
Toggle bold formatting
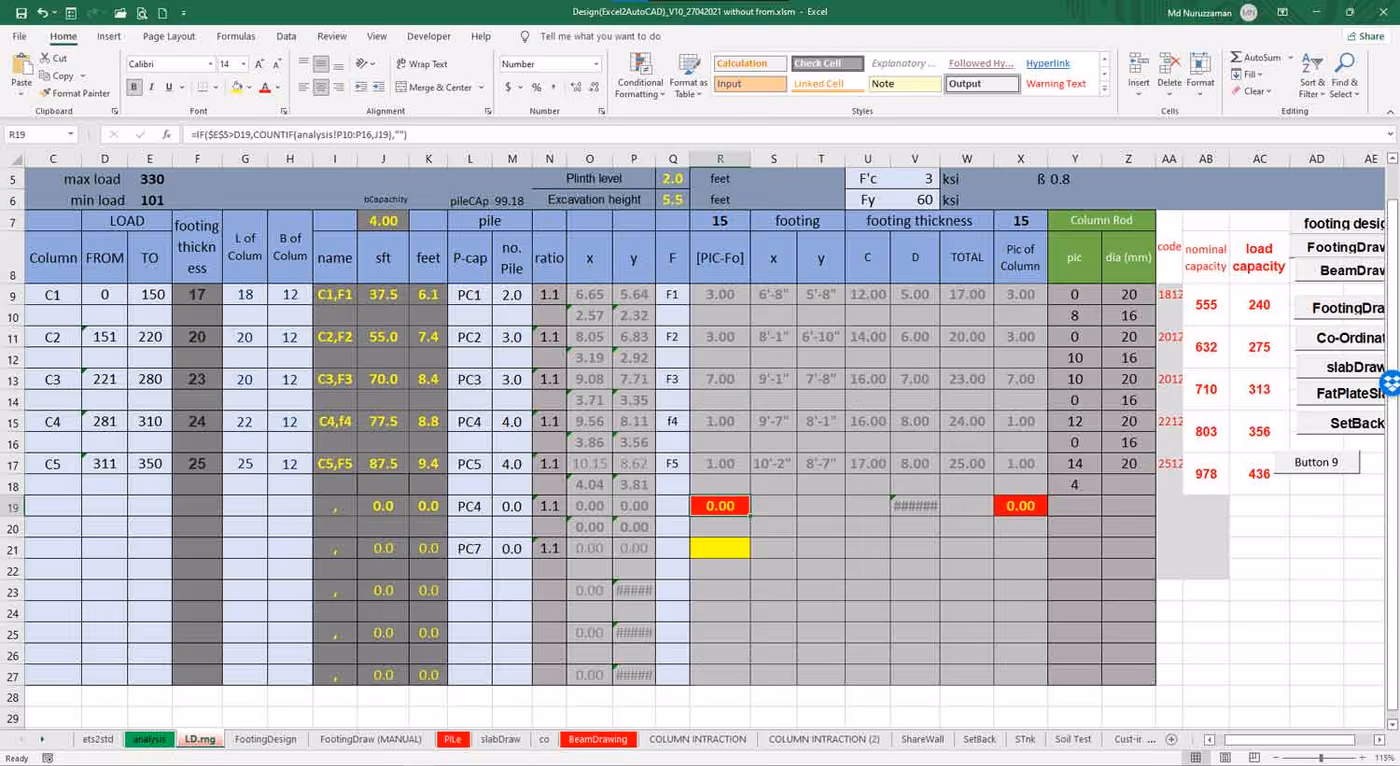134,88
